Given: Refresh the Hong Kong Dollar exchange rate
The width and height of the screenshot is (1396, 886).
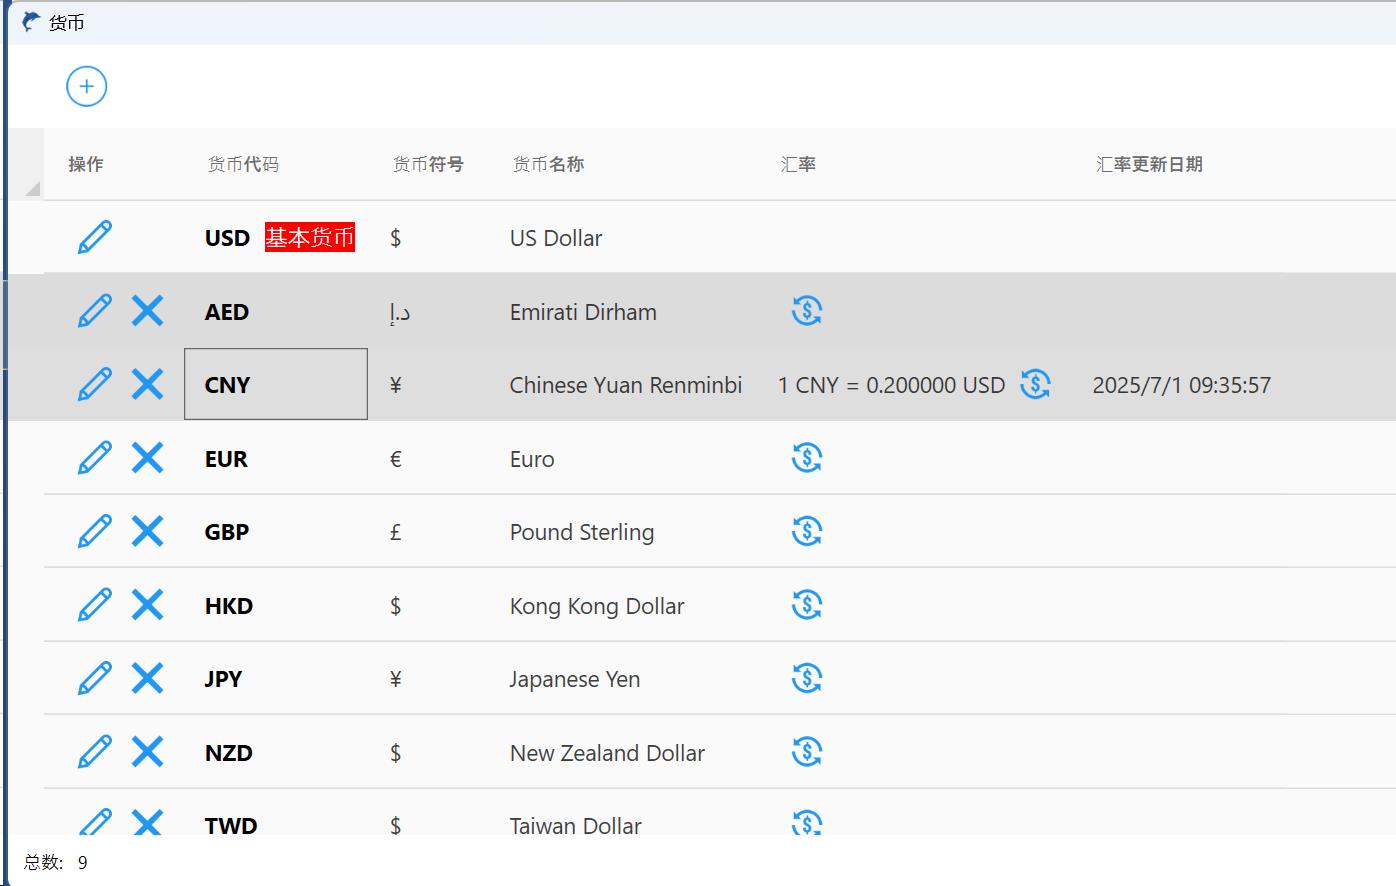Looking at the screenshot, I should [x=807, y=605].
